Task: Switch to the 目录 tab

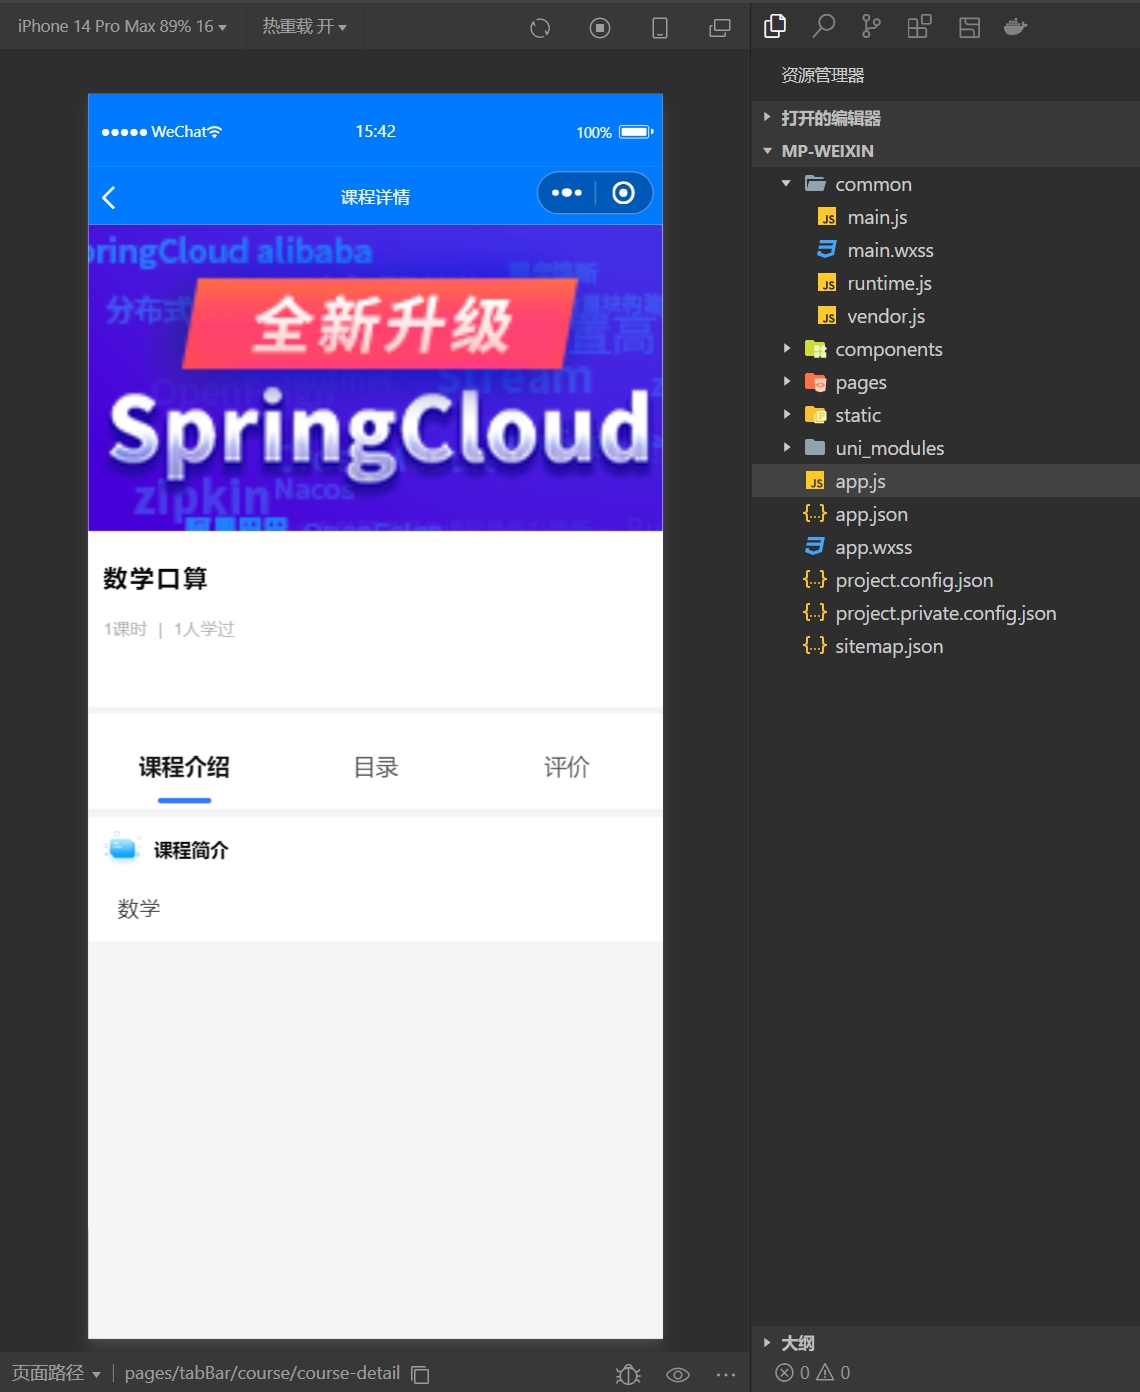Action: point(376,767)
